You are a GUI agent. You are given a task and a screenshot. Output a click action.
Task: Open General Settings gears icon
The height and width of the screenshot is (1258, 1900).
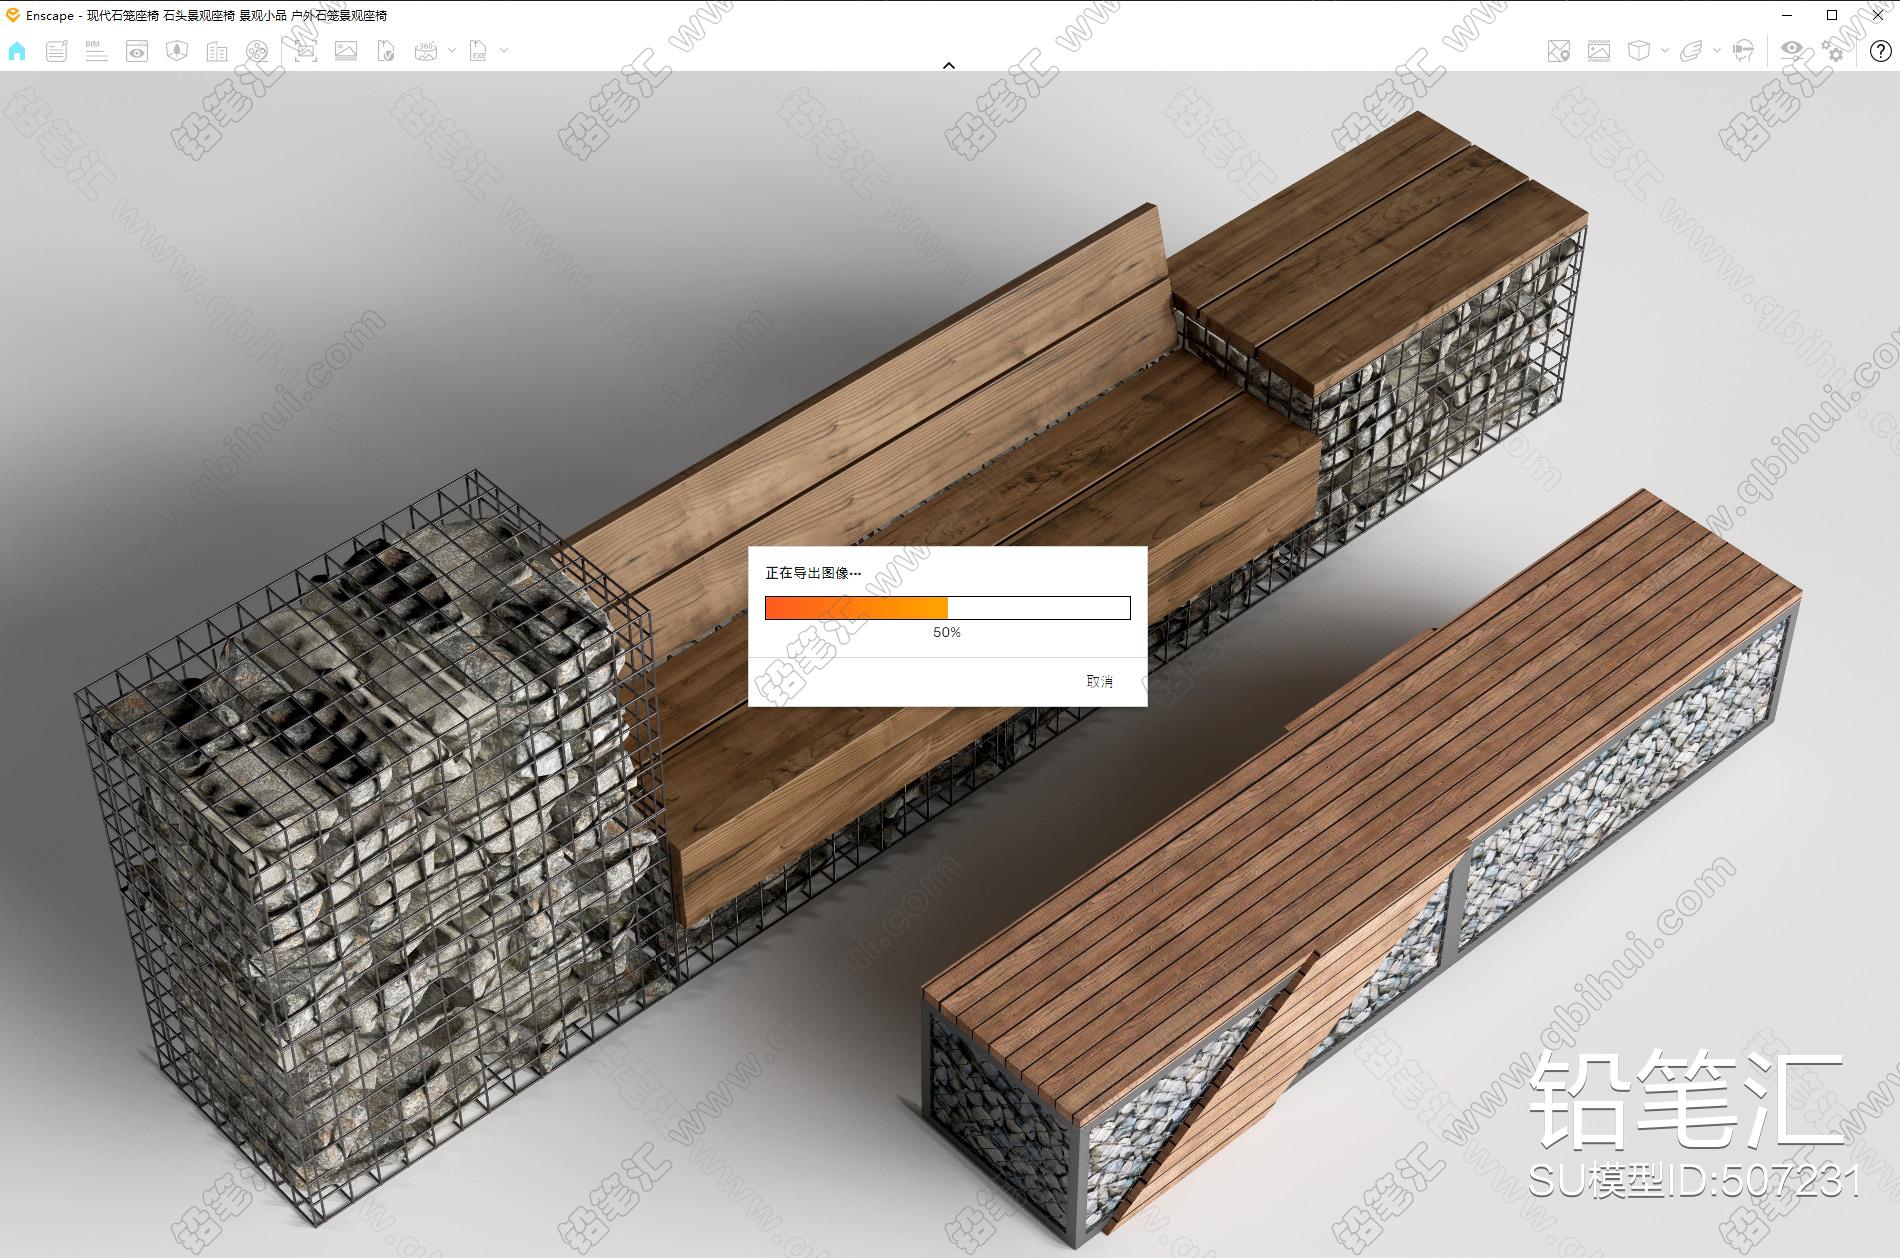pyautogui.click(x=1833, y=51)
